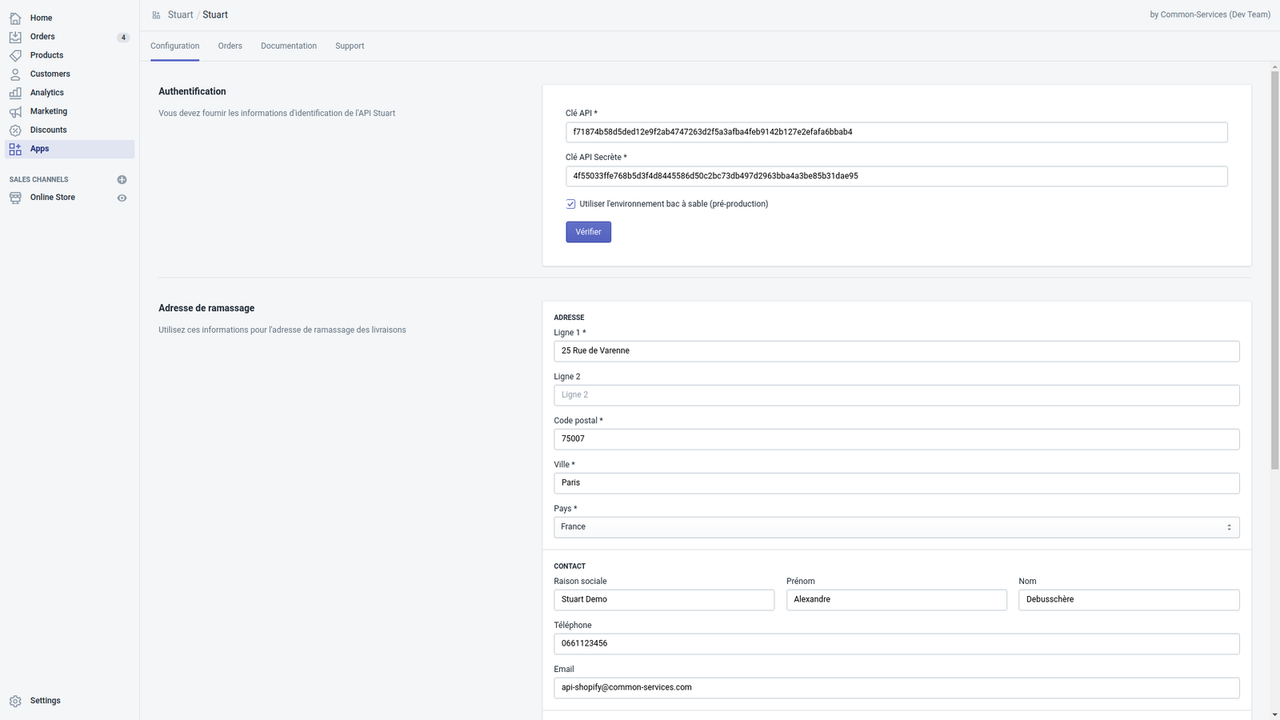Switch to the Orders tab in Stuart app

click(x=230, y=46)
